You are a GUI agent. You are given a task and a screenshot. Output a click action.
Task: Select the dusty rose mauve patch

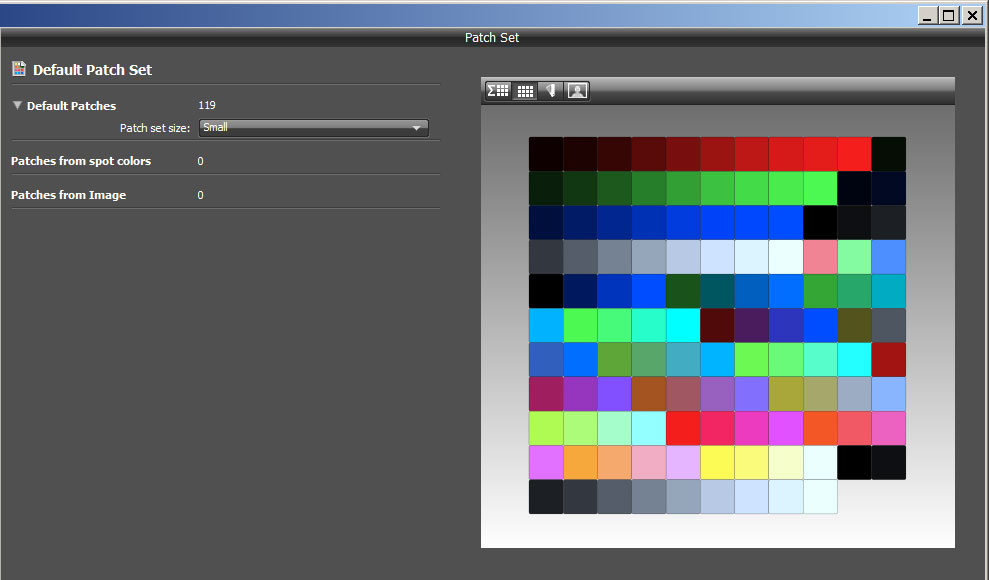[684, 394]
